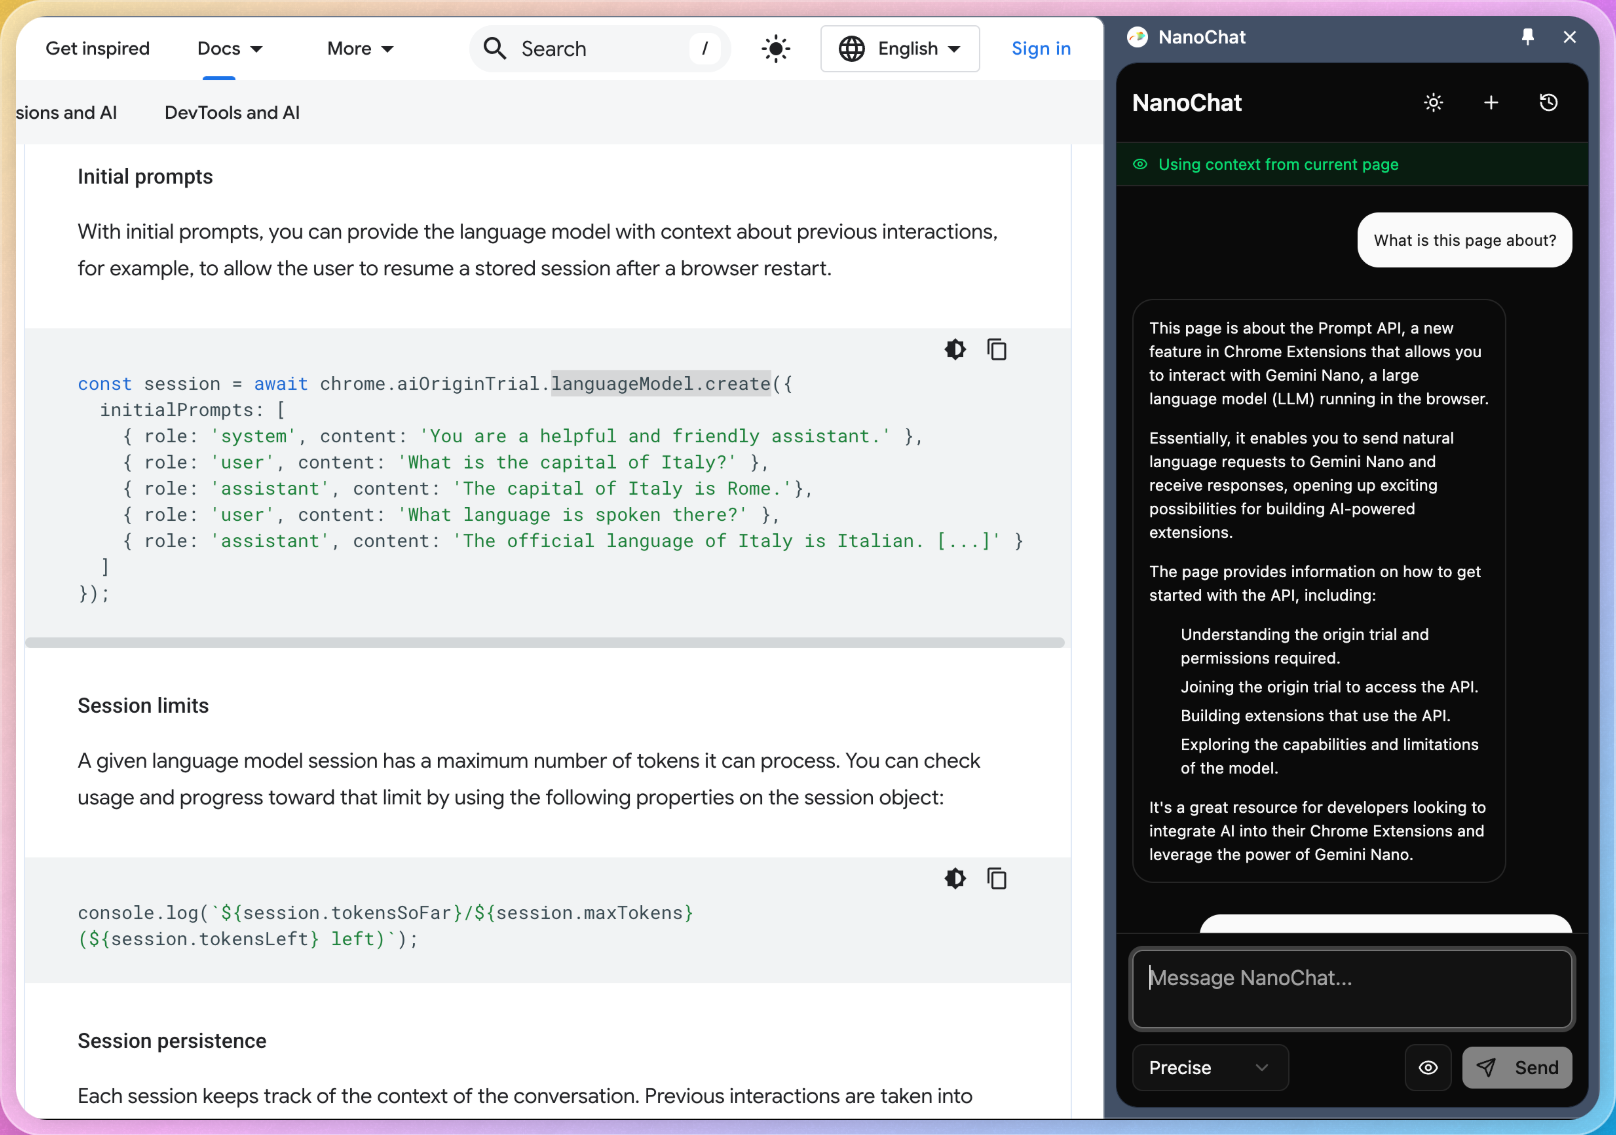Pin the NanoChat side panel

pyautogui.click(x=1527, y=37)
